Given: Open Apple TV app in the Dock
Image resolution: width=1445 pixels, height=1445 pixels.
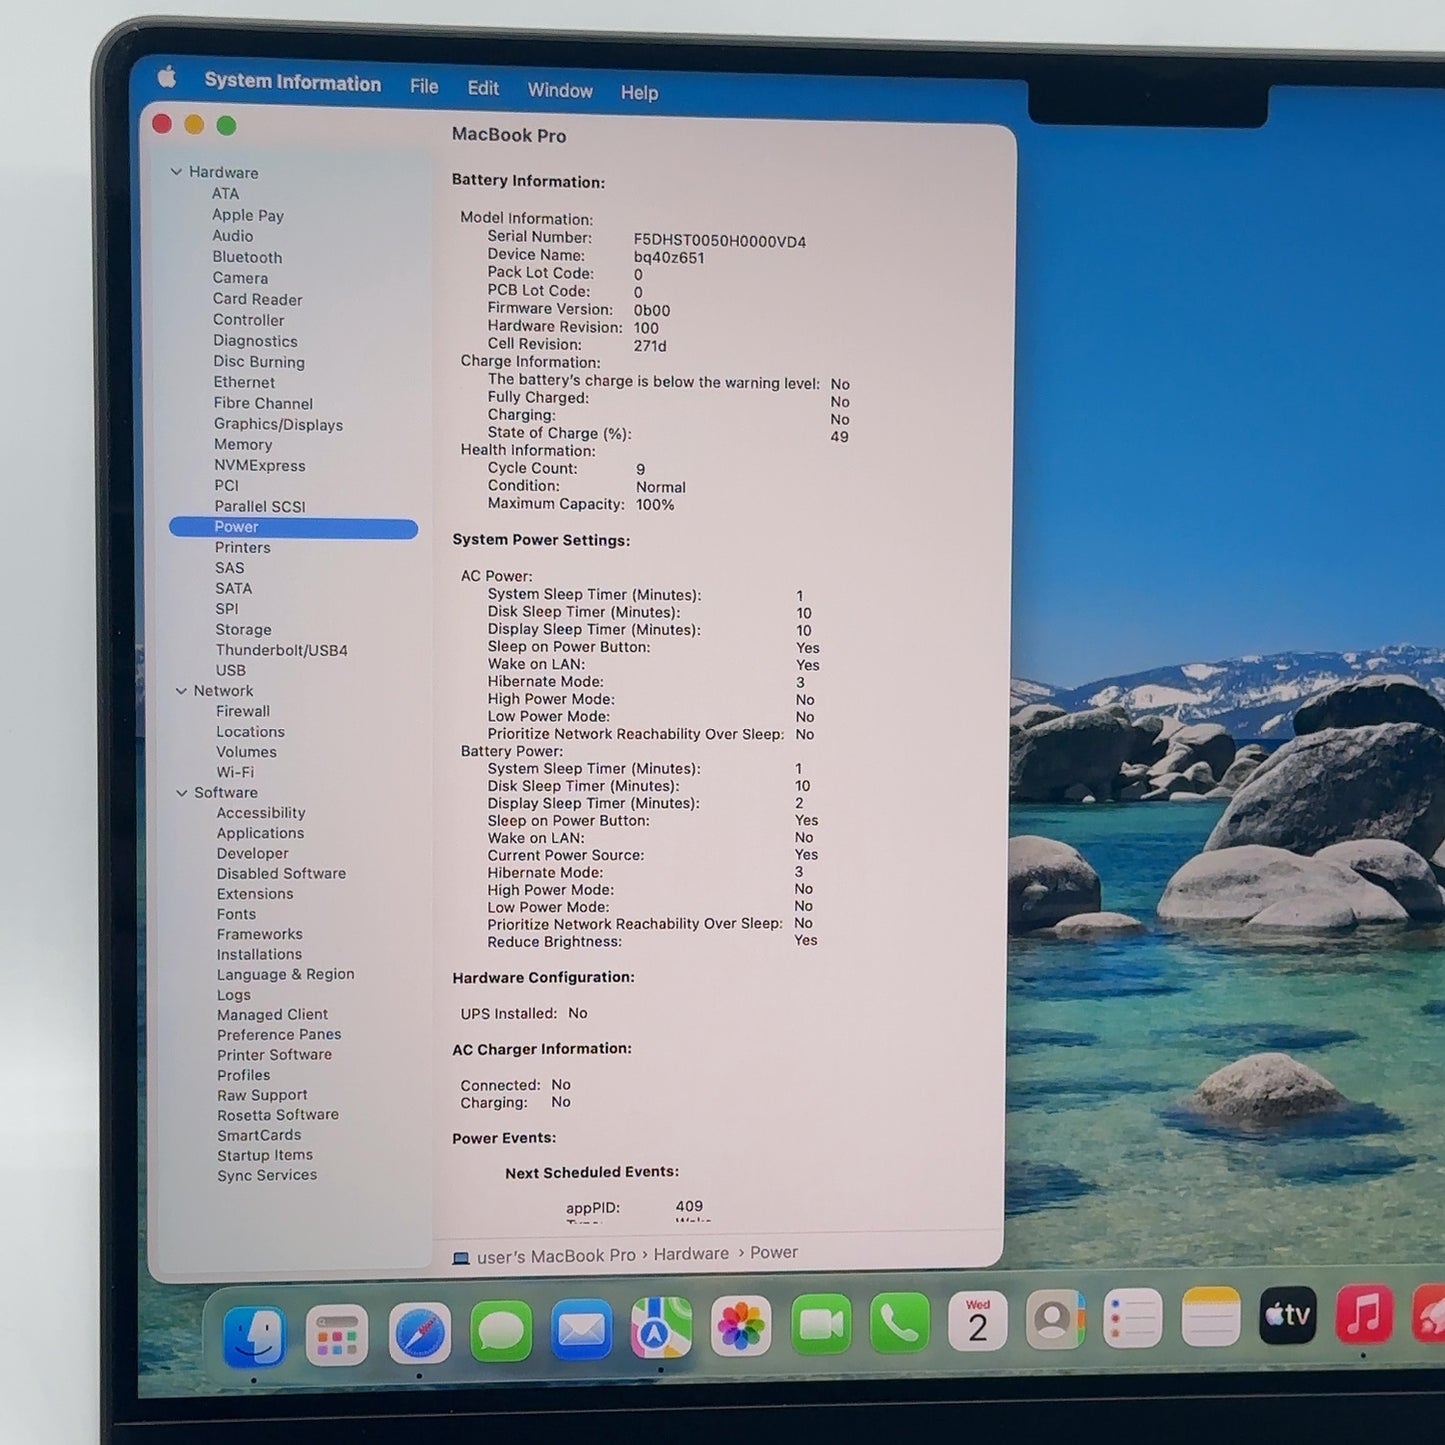Looking at the screenshot, I should coord(1288,1315).
